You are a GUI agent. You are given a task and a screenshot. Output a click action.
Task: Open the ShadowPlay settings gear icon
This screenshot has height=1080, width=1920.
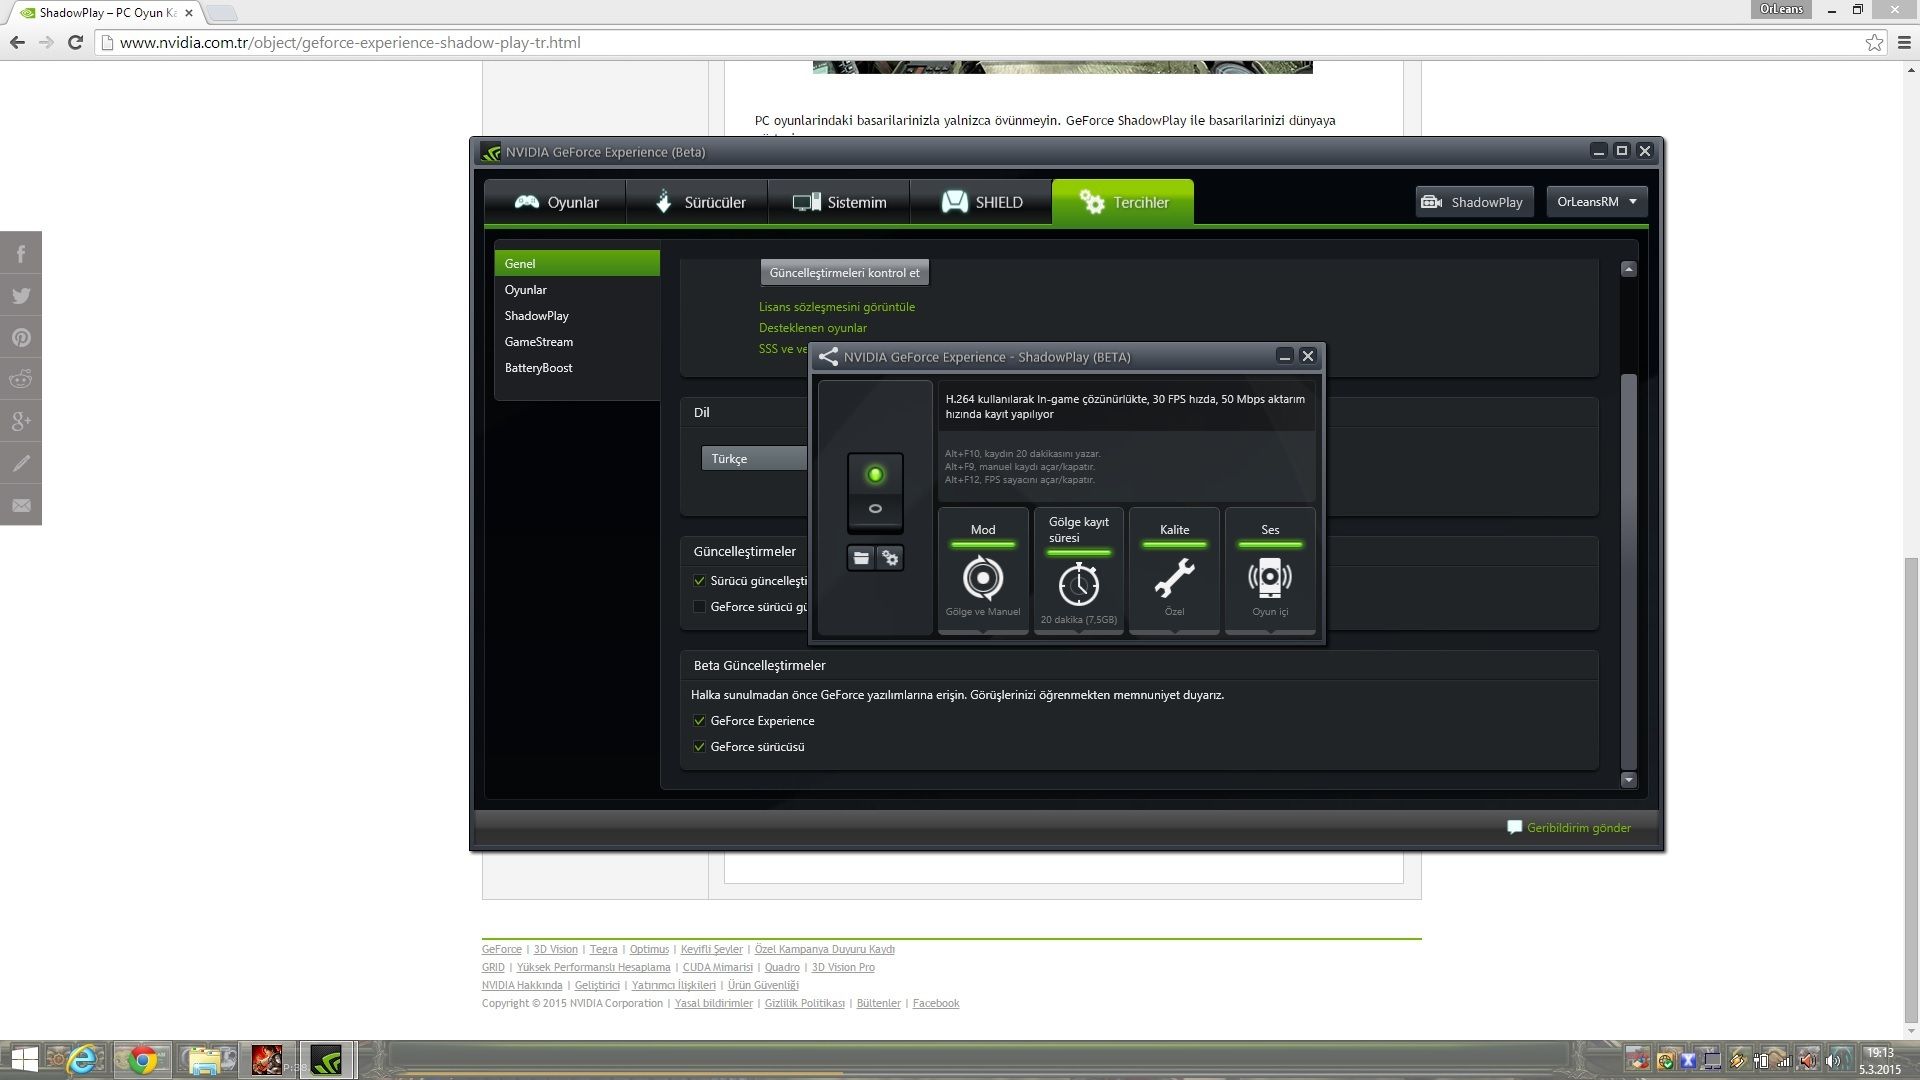pyautogui.click(x=890, y=558)
